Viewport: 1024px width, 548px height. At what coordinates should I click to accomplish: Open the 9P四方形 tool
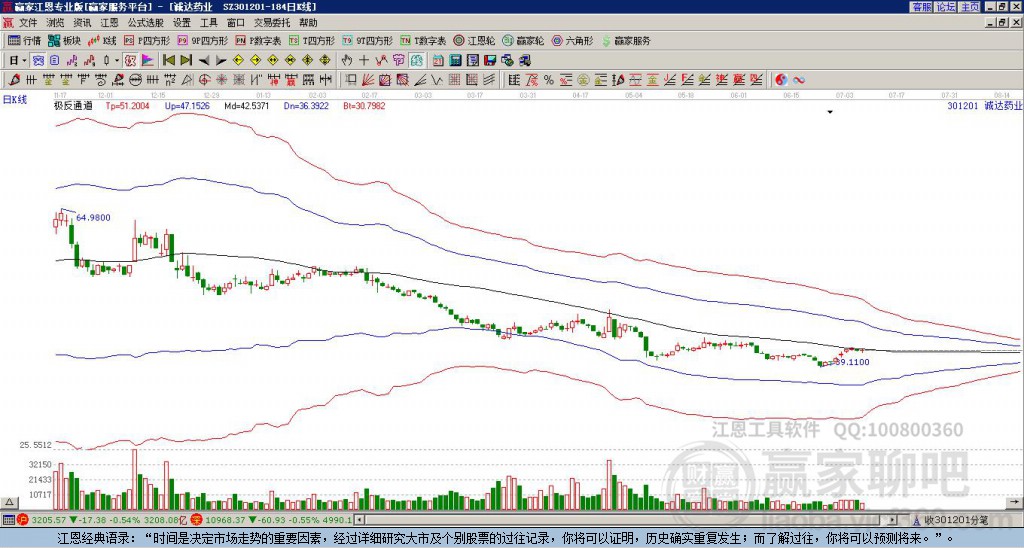click(202, 40)
